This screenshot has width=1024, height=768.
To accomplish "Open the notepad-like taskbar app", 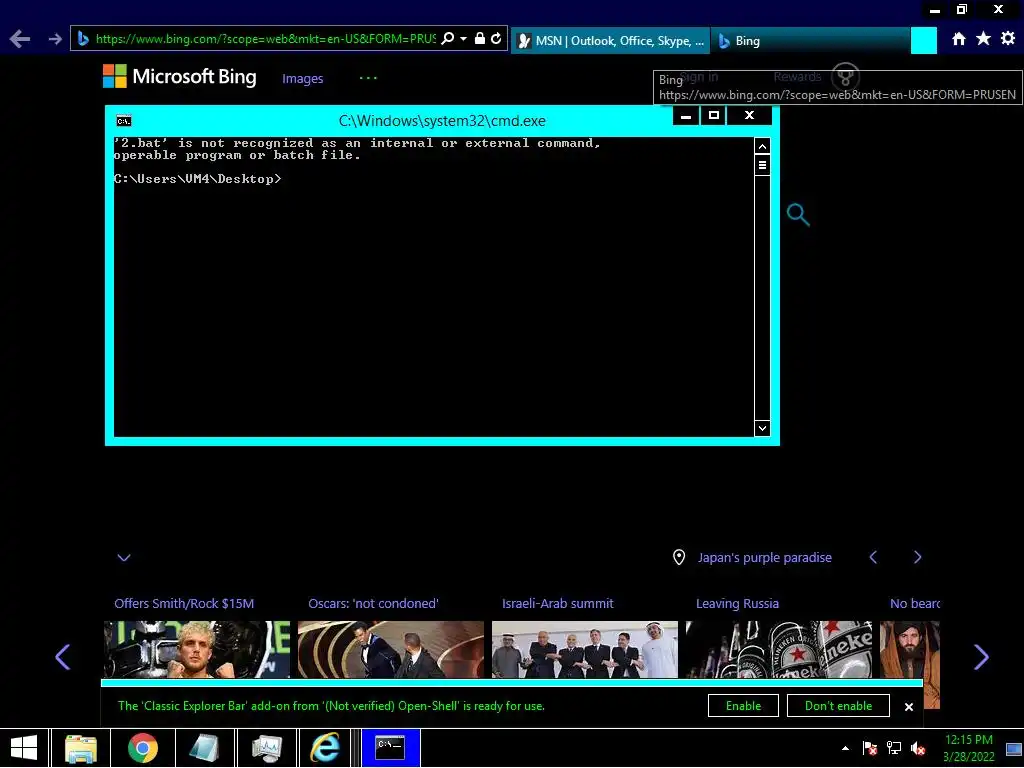I will pyautogui.click(x=205, y=748).
